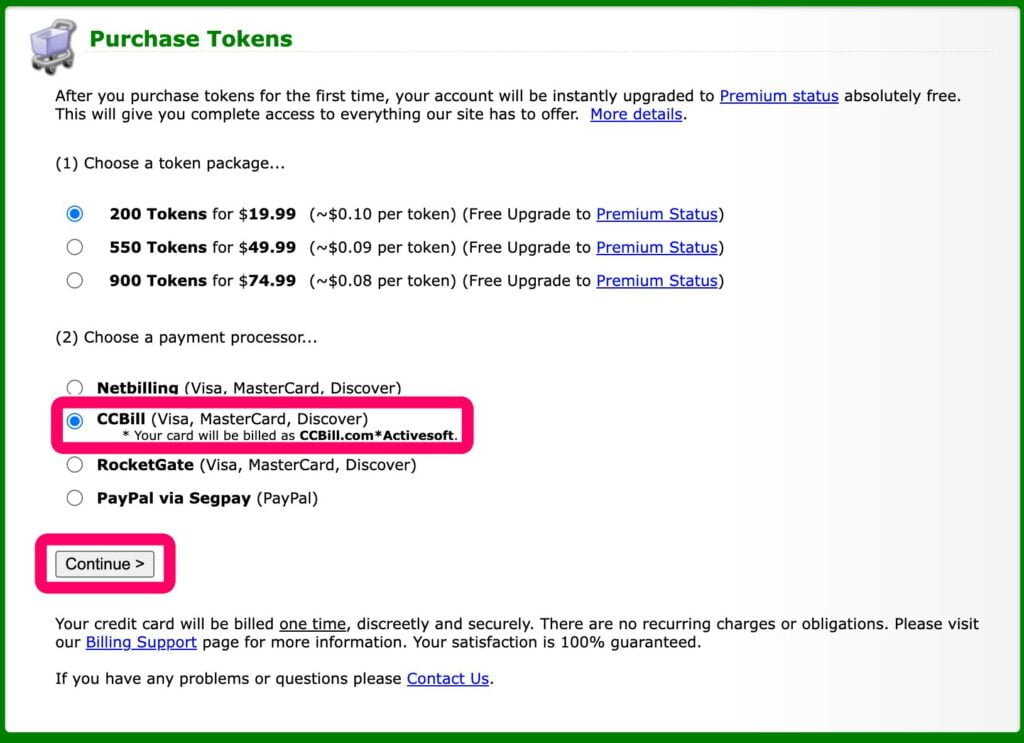Visit the Billing Support page link
The width and height of the screenshot is (1024, 743).
coord(141,642)
